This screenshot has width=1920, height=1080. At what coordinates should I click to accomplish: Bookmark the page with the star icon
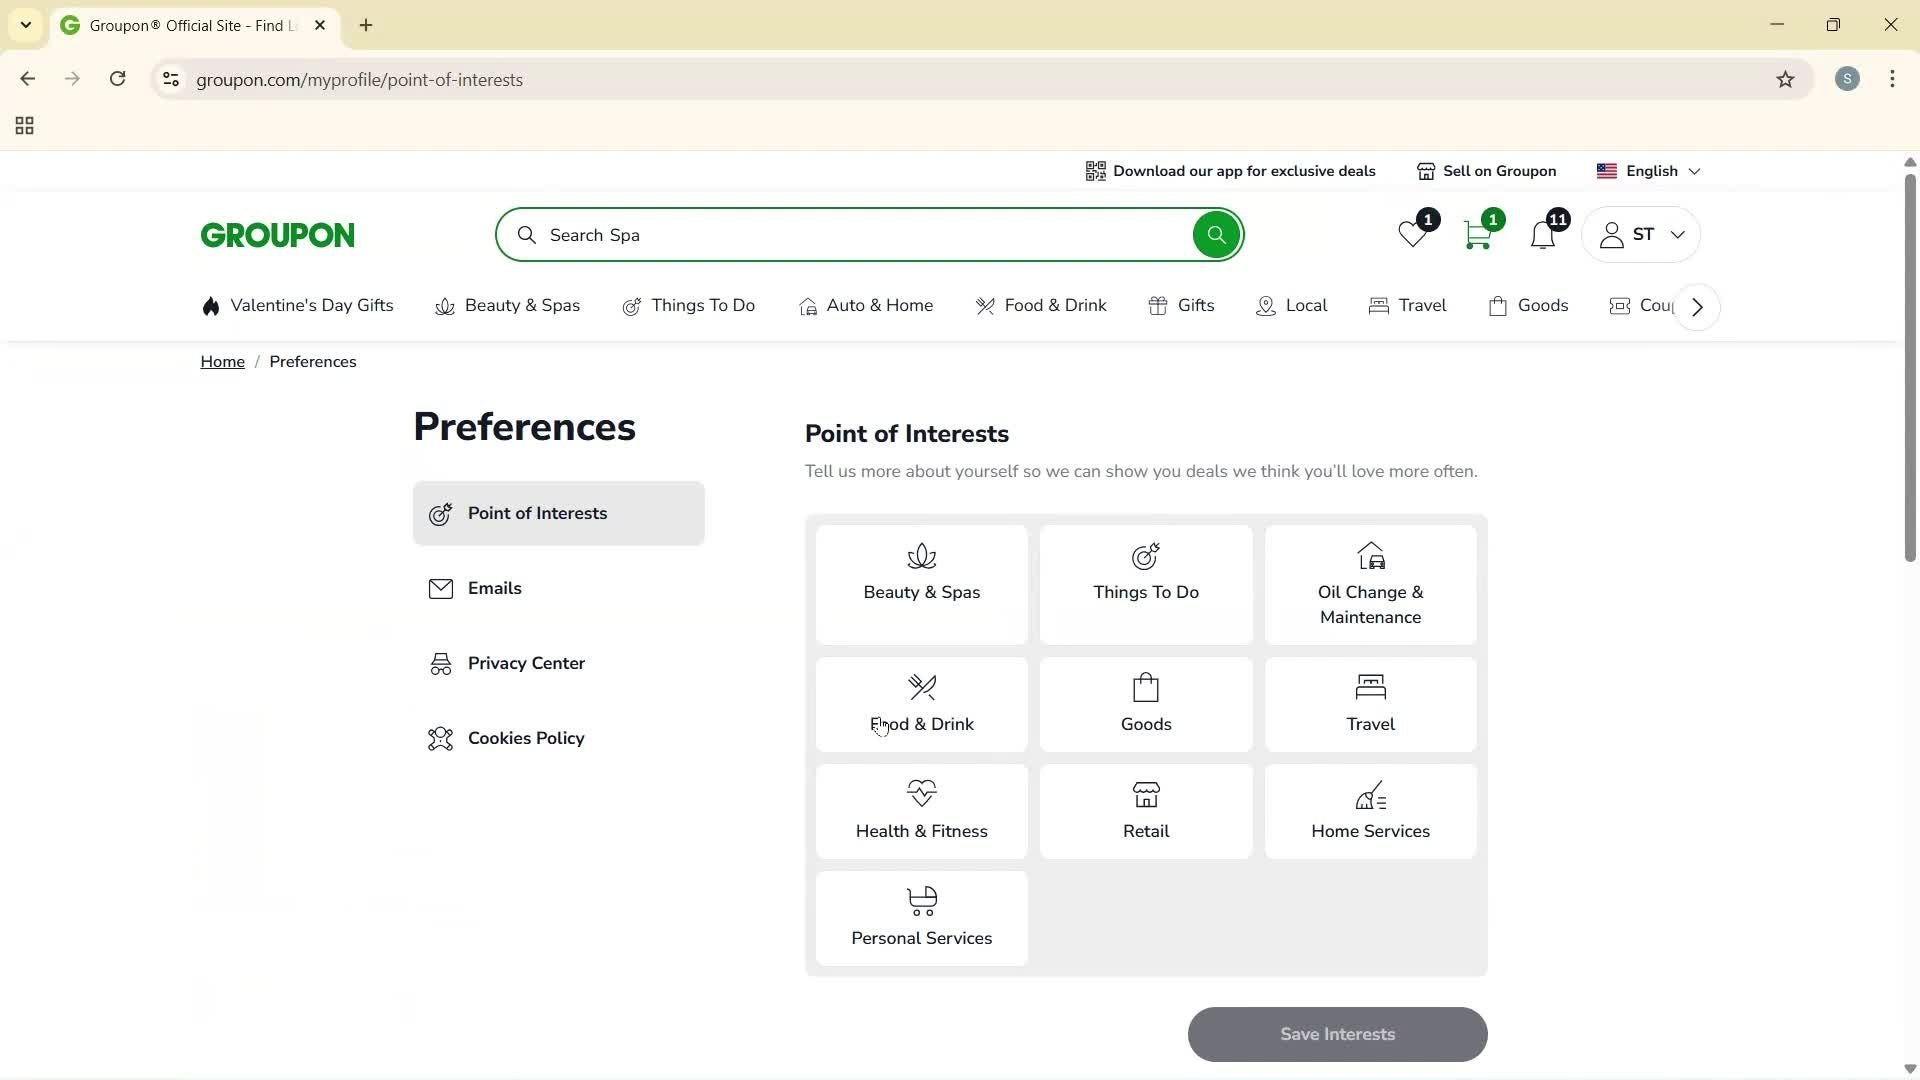click(x=1786, y=79)
